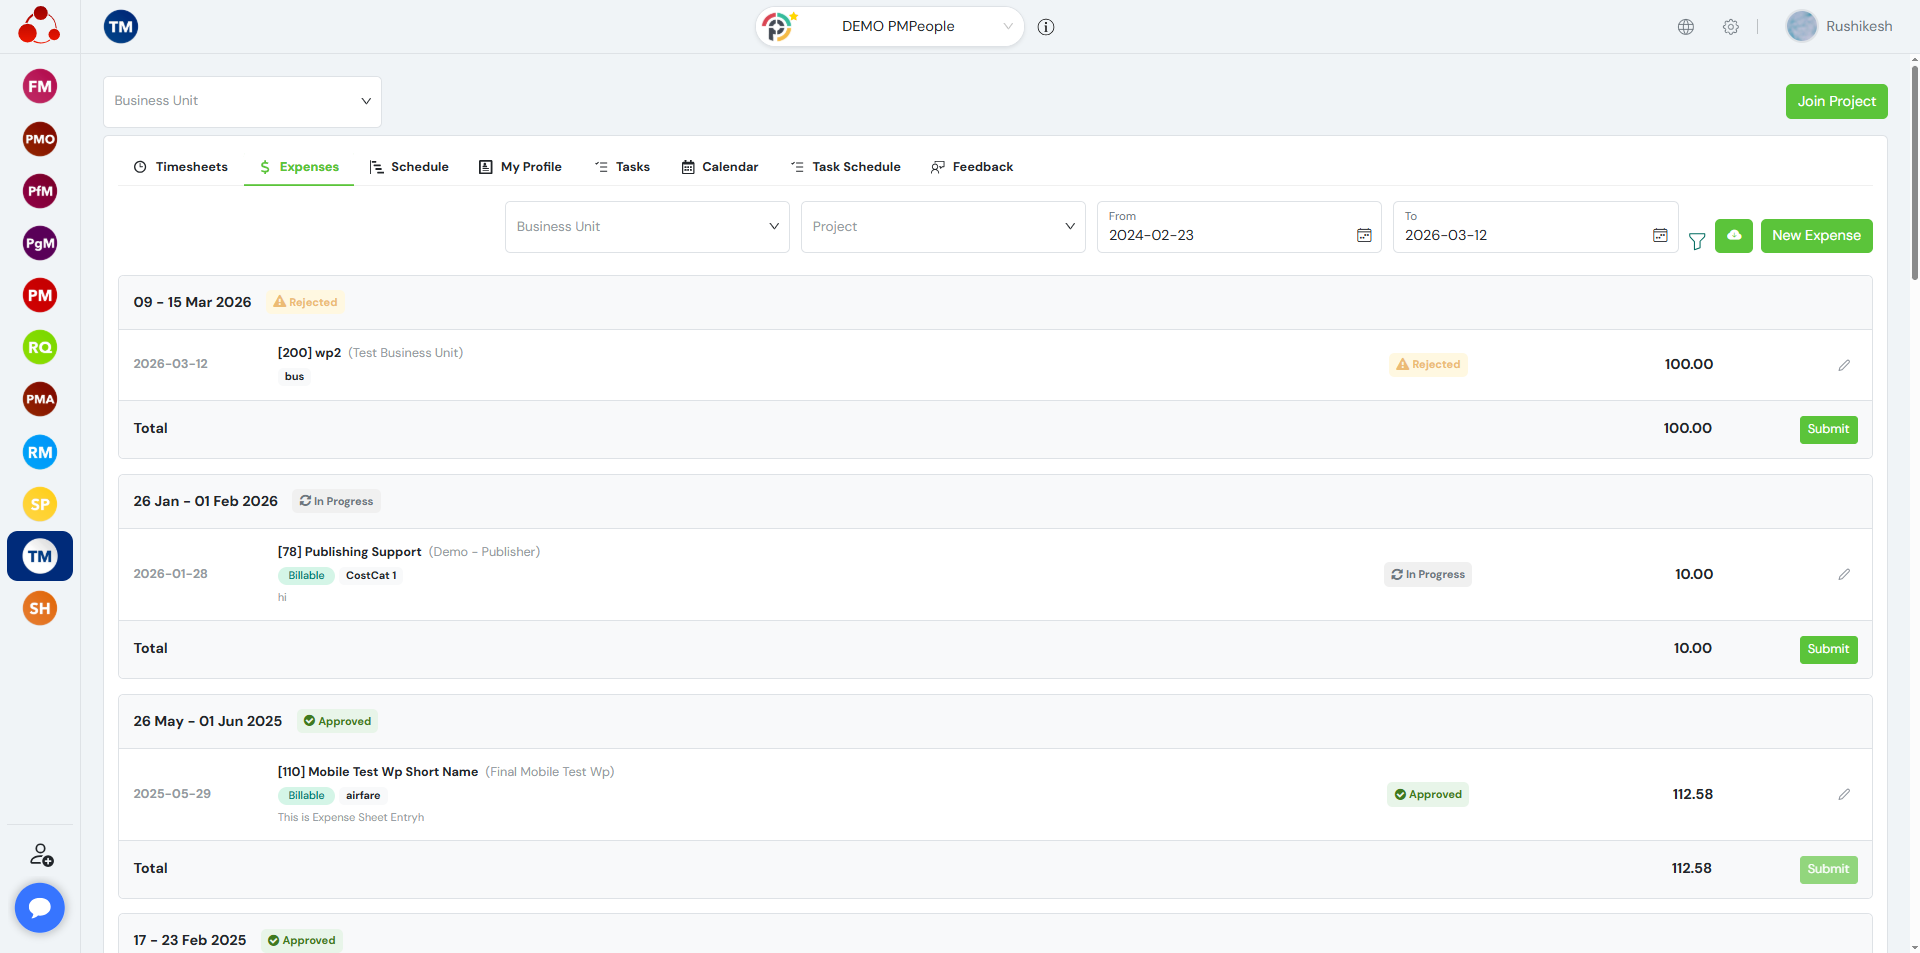Screen dimensions: 1920x953
Task: Open the PMO module icon
Action: point(40,139)
